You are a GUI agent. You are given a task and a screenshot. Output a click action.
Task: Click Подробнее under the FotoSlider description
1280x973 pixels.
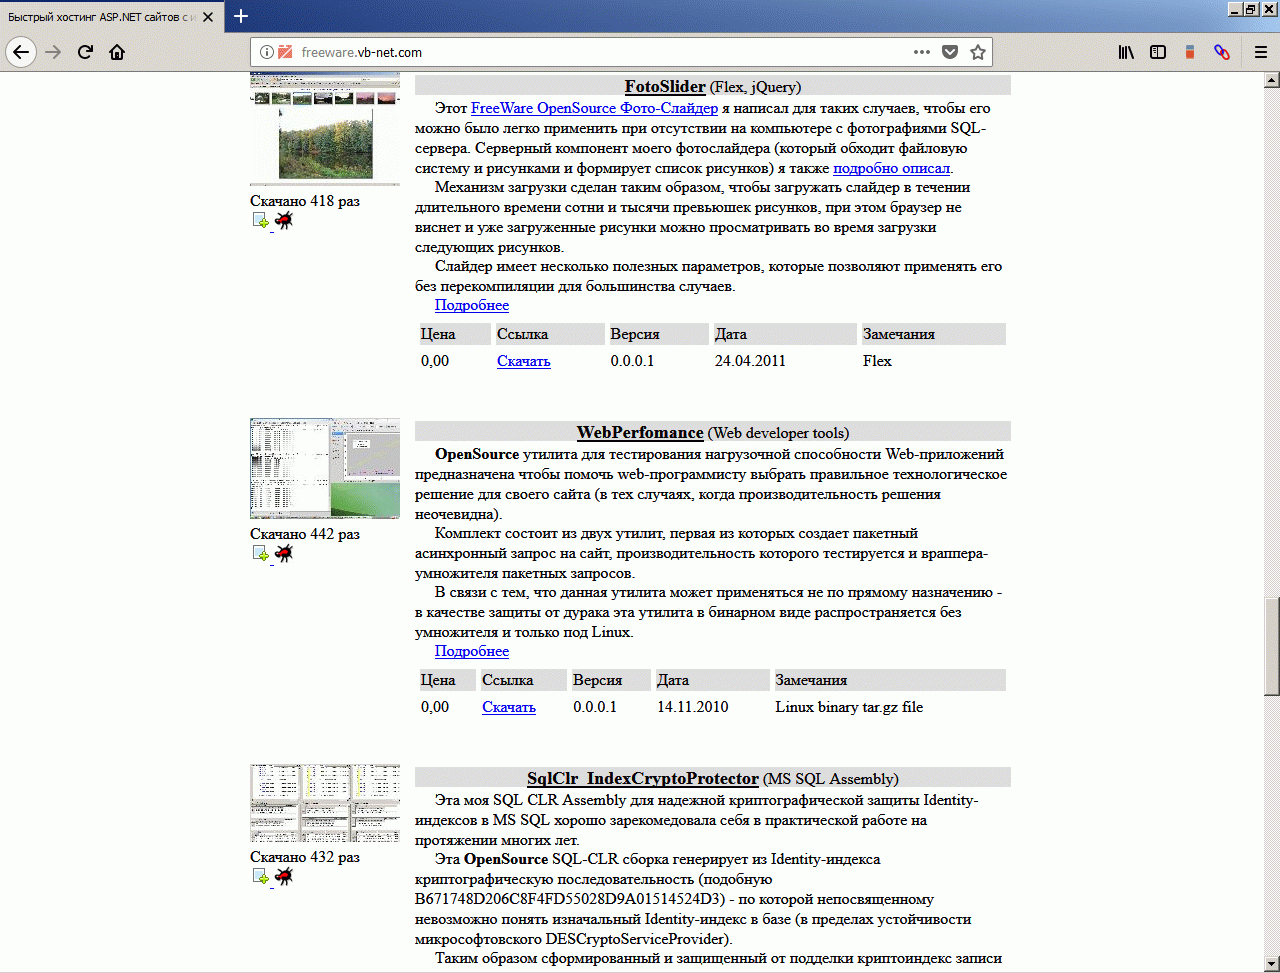click(472, 305)
